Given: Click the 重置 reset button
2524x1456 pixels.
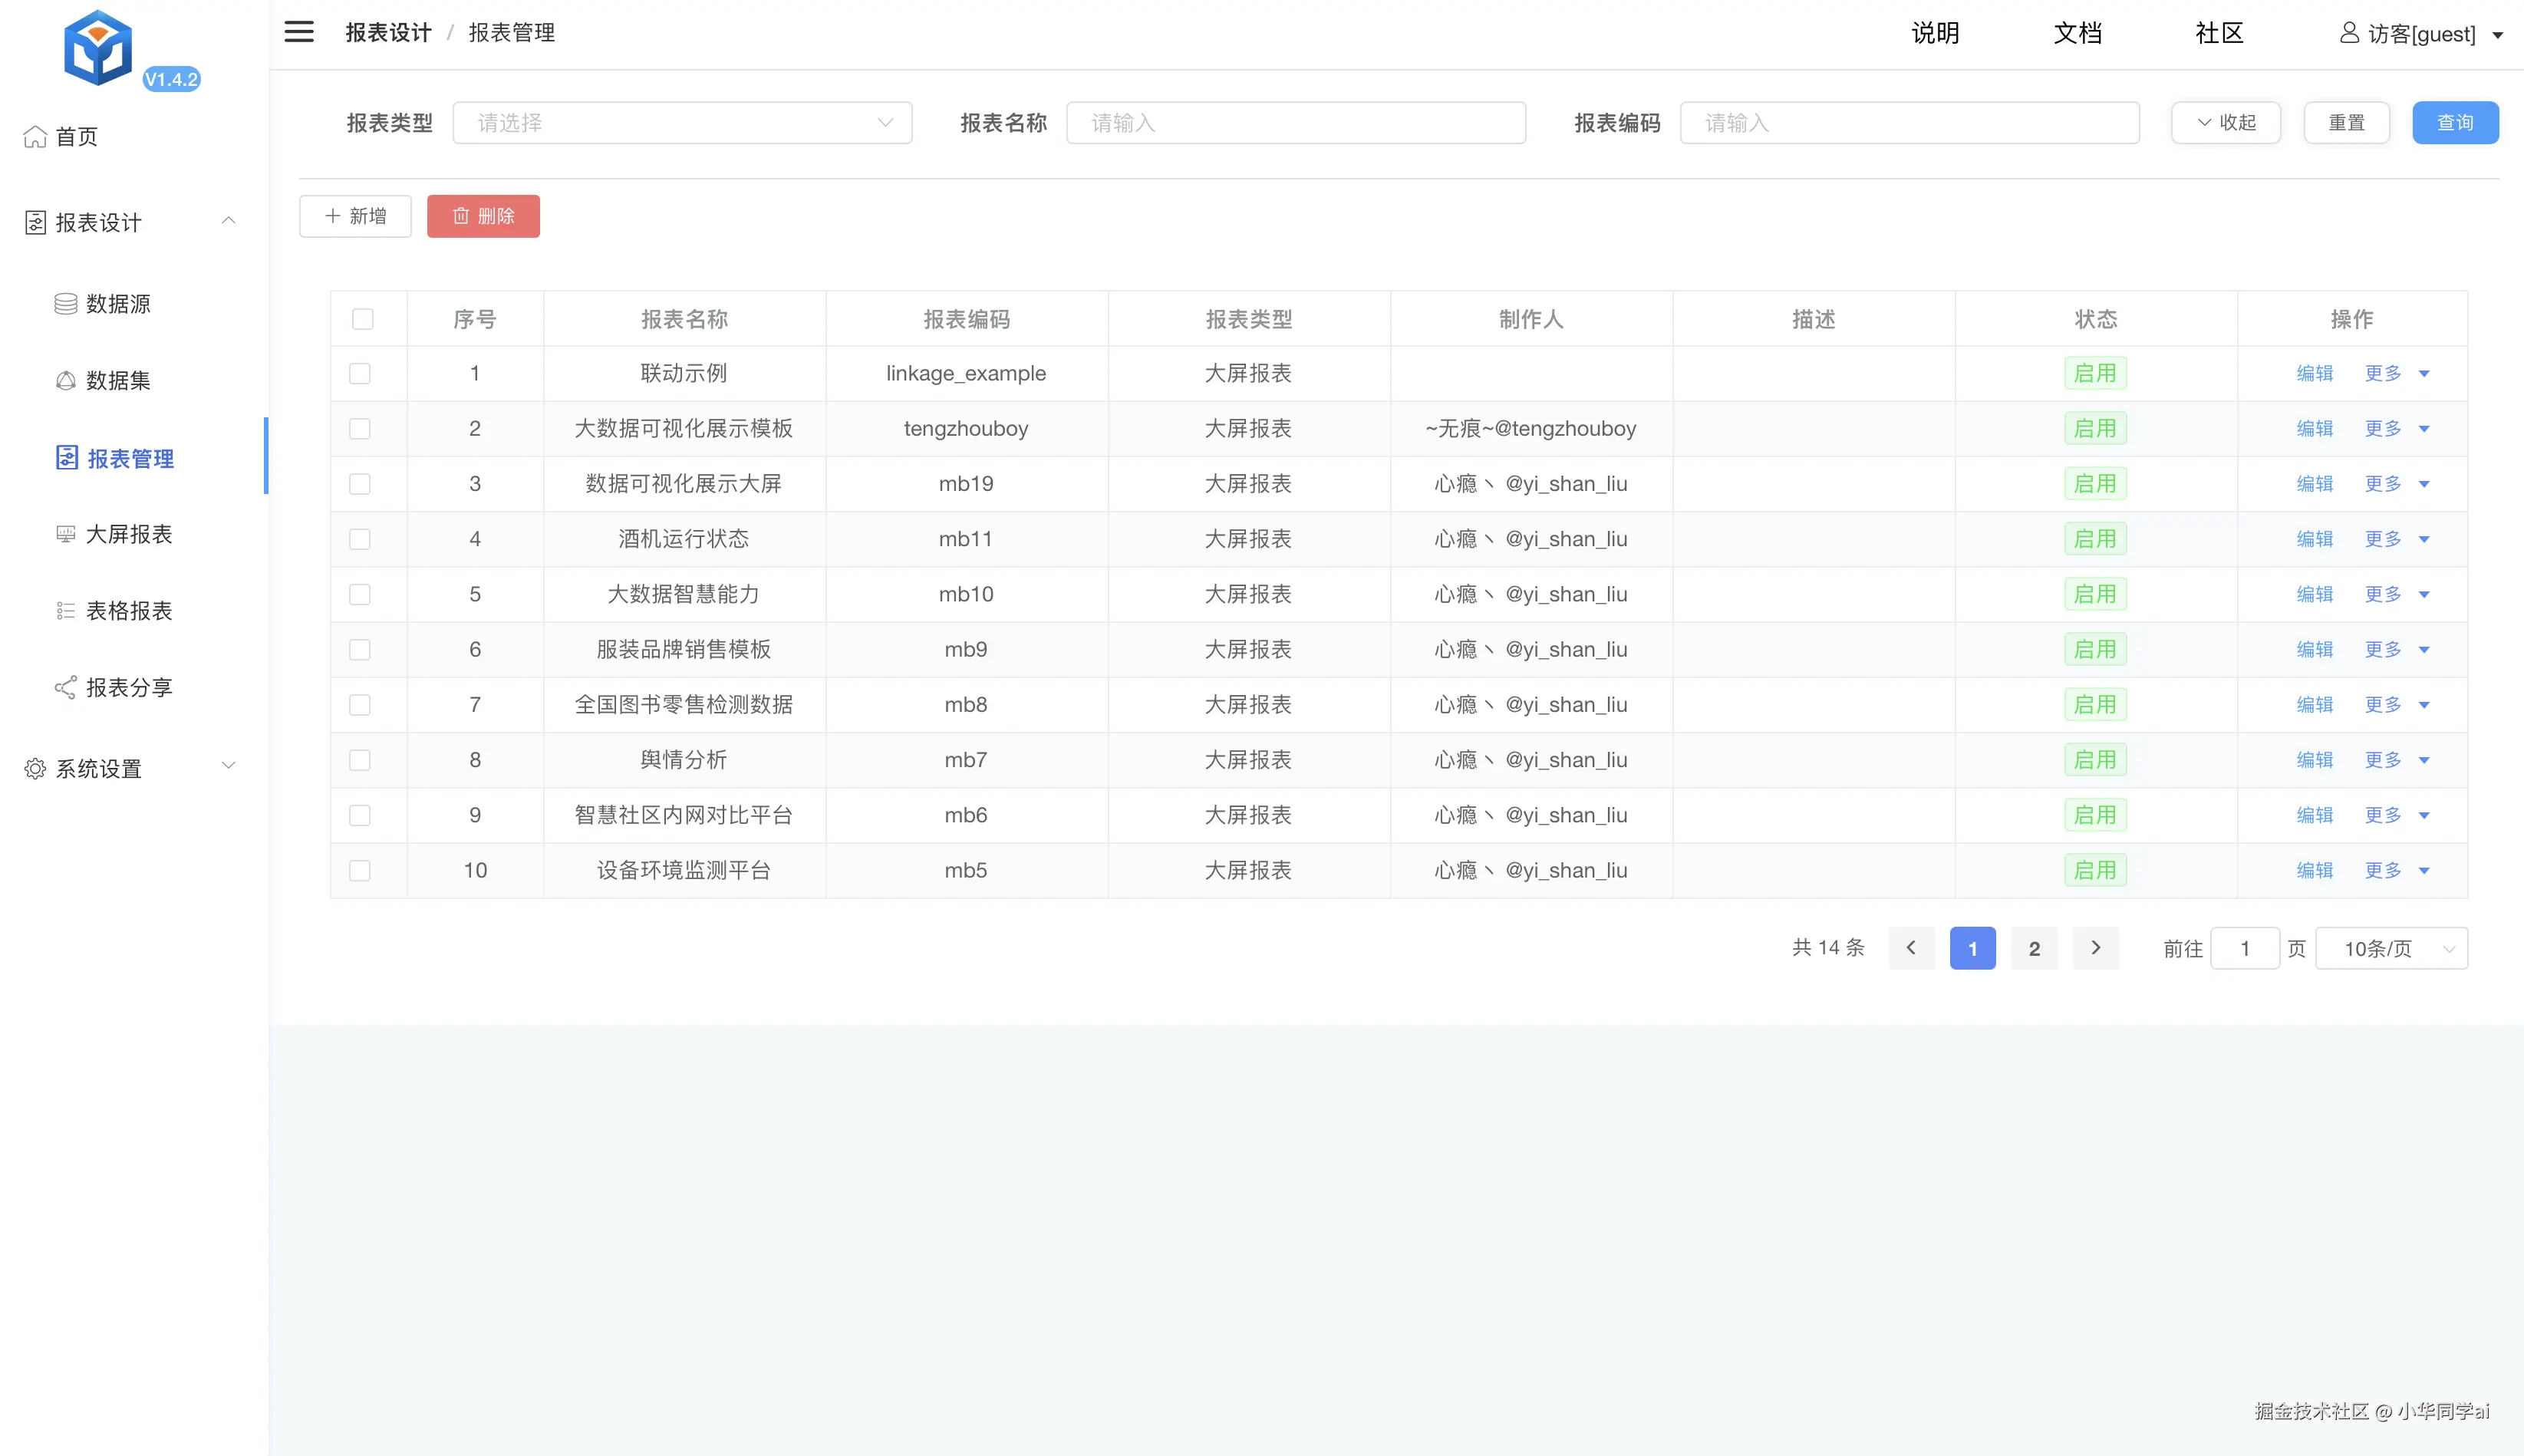Looking at the screenshot, I should (x=2346, y=123).
